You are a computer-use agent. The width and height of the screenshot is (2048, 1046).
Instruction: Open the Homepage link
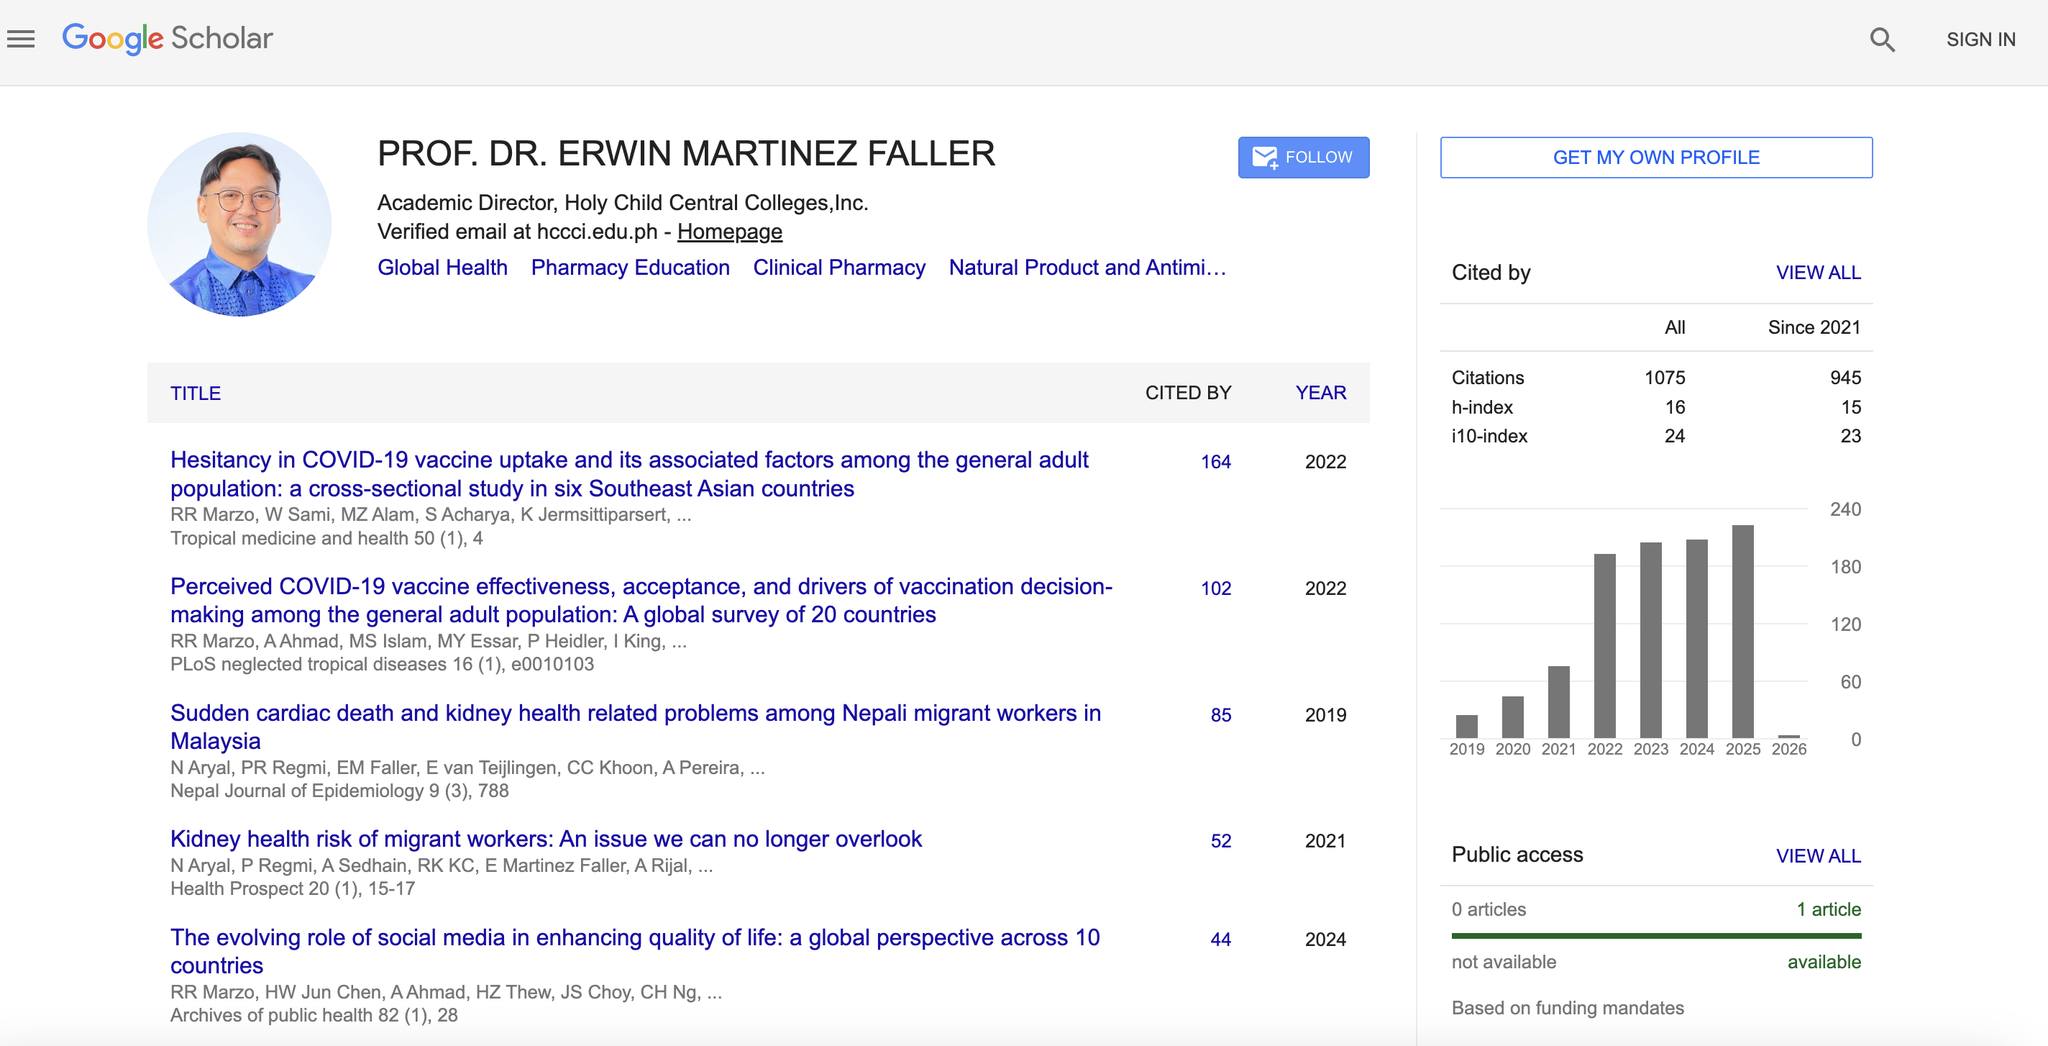729,232
